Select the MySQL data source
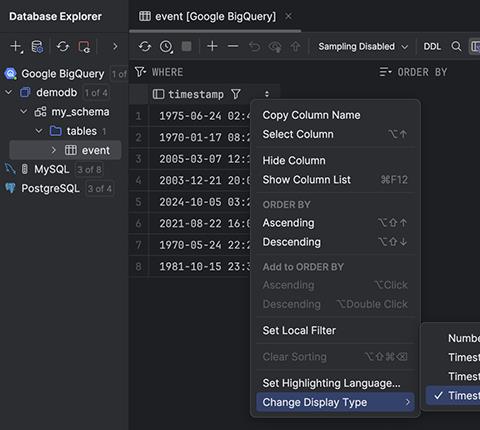This screenshot has width=480, height=430. (x=52, y=169)
